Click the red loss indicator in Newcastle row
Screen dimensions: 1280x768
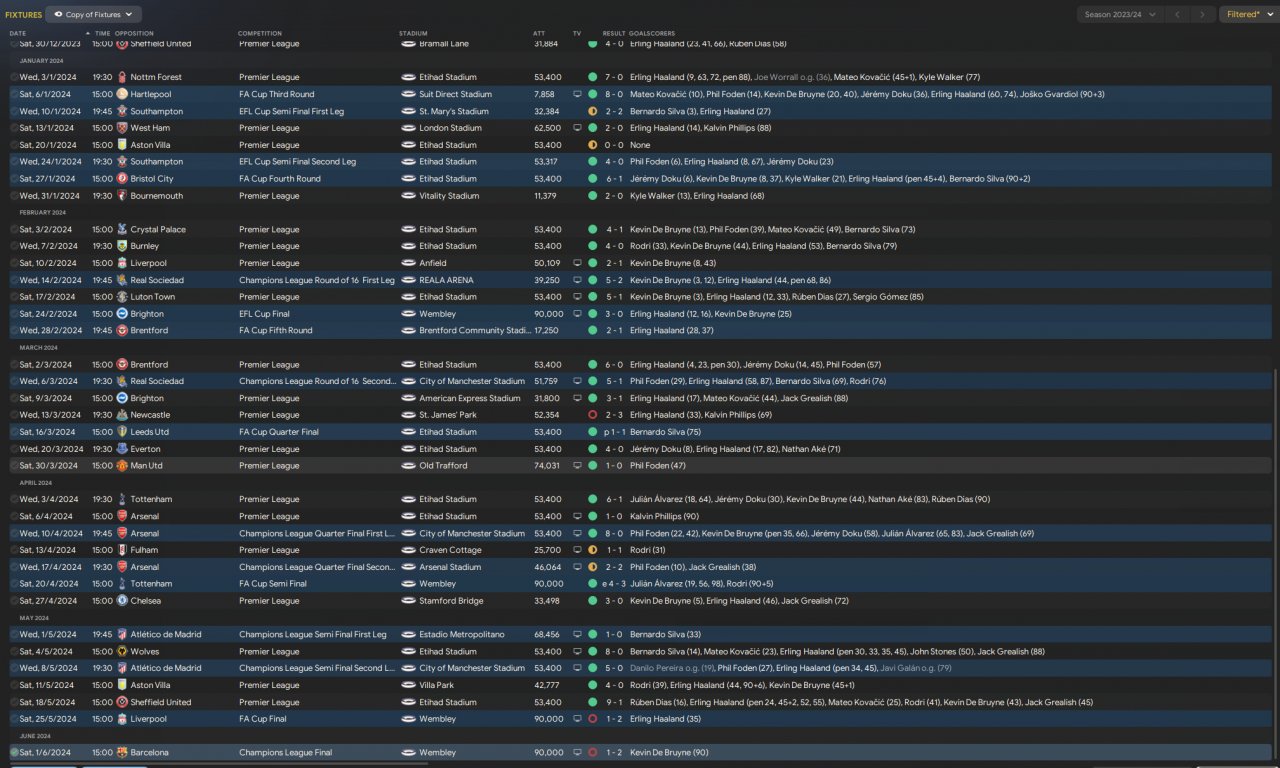point(592,415)
